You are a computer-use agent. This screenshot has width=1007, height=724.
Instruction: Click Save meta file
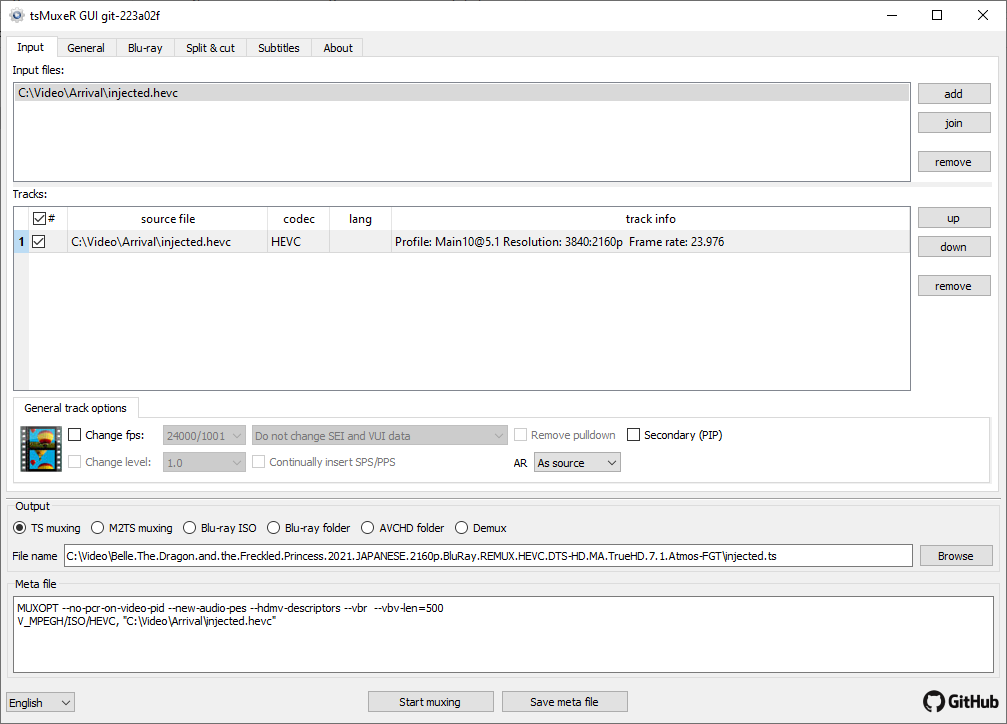pyautogui.click(x=565, y=702)
